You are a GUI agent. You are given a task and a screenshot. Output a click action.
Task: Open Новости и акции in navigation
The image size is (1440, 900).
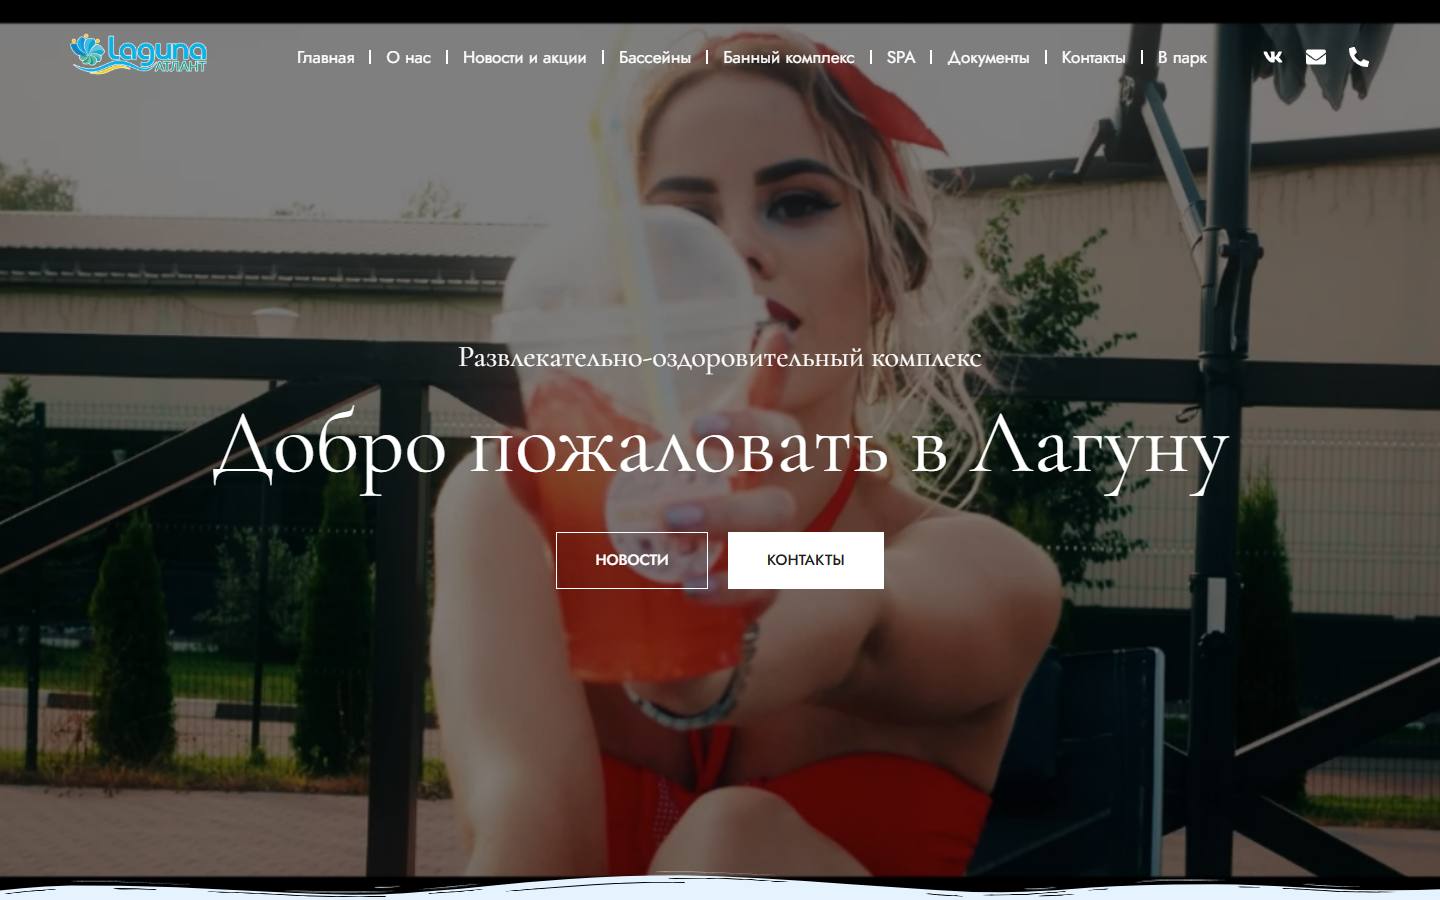[x=524, y=58]
